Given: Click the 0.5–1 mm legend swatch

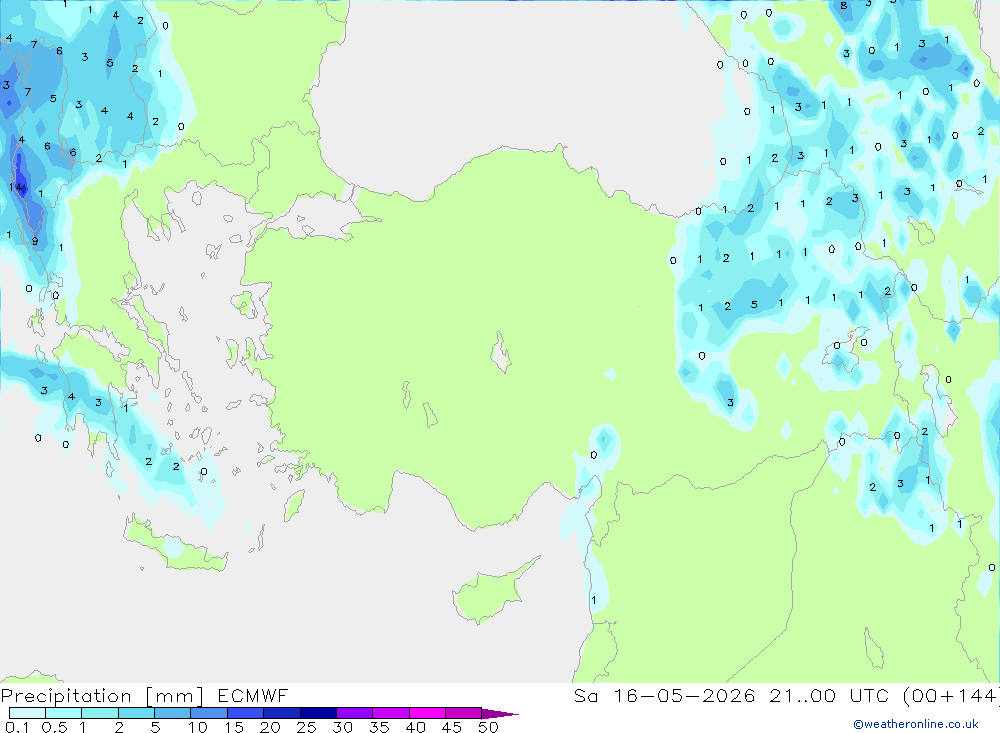Looking at the screenshot, I should (63, 713).
